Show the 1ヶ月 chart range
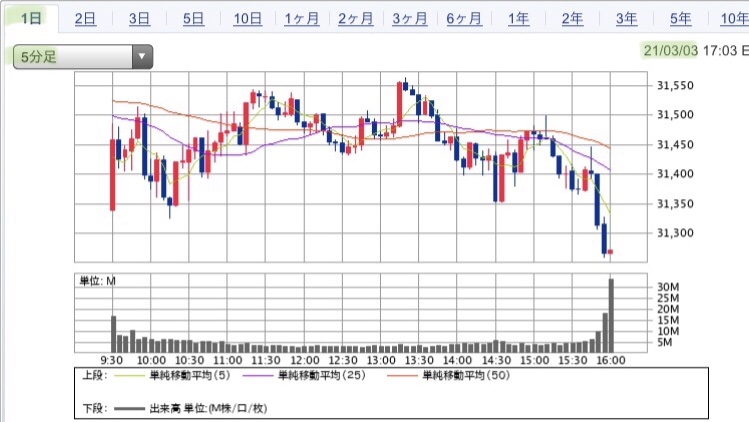Screen dimensions: 749x422 [301, 19]
